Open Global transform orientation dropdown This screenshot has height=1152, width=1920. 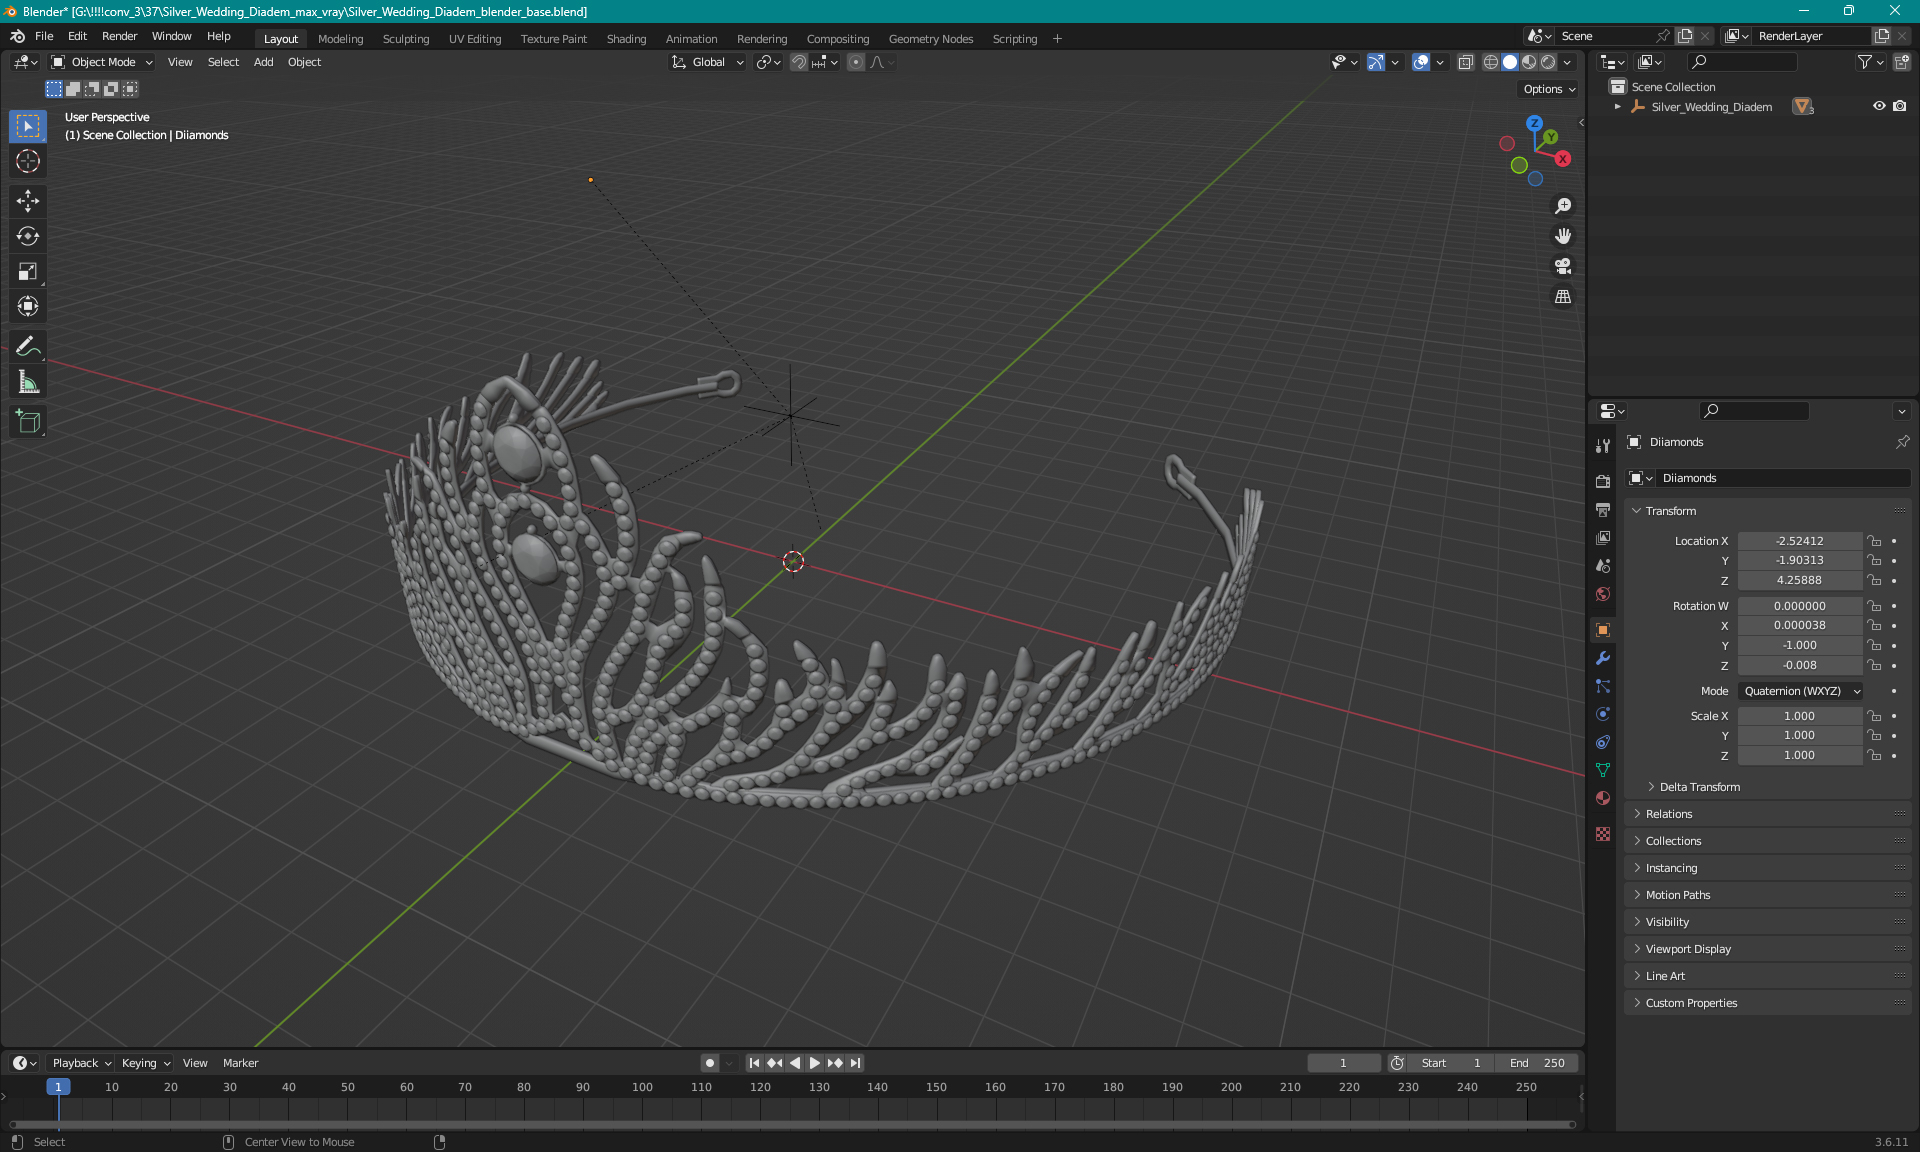coord(708,62)
